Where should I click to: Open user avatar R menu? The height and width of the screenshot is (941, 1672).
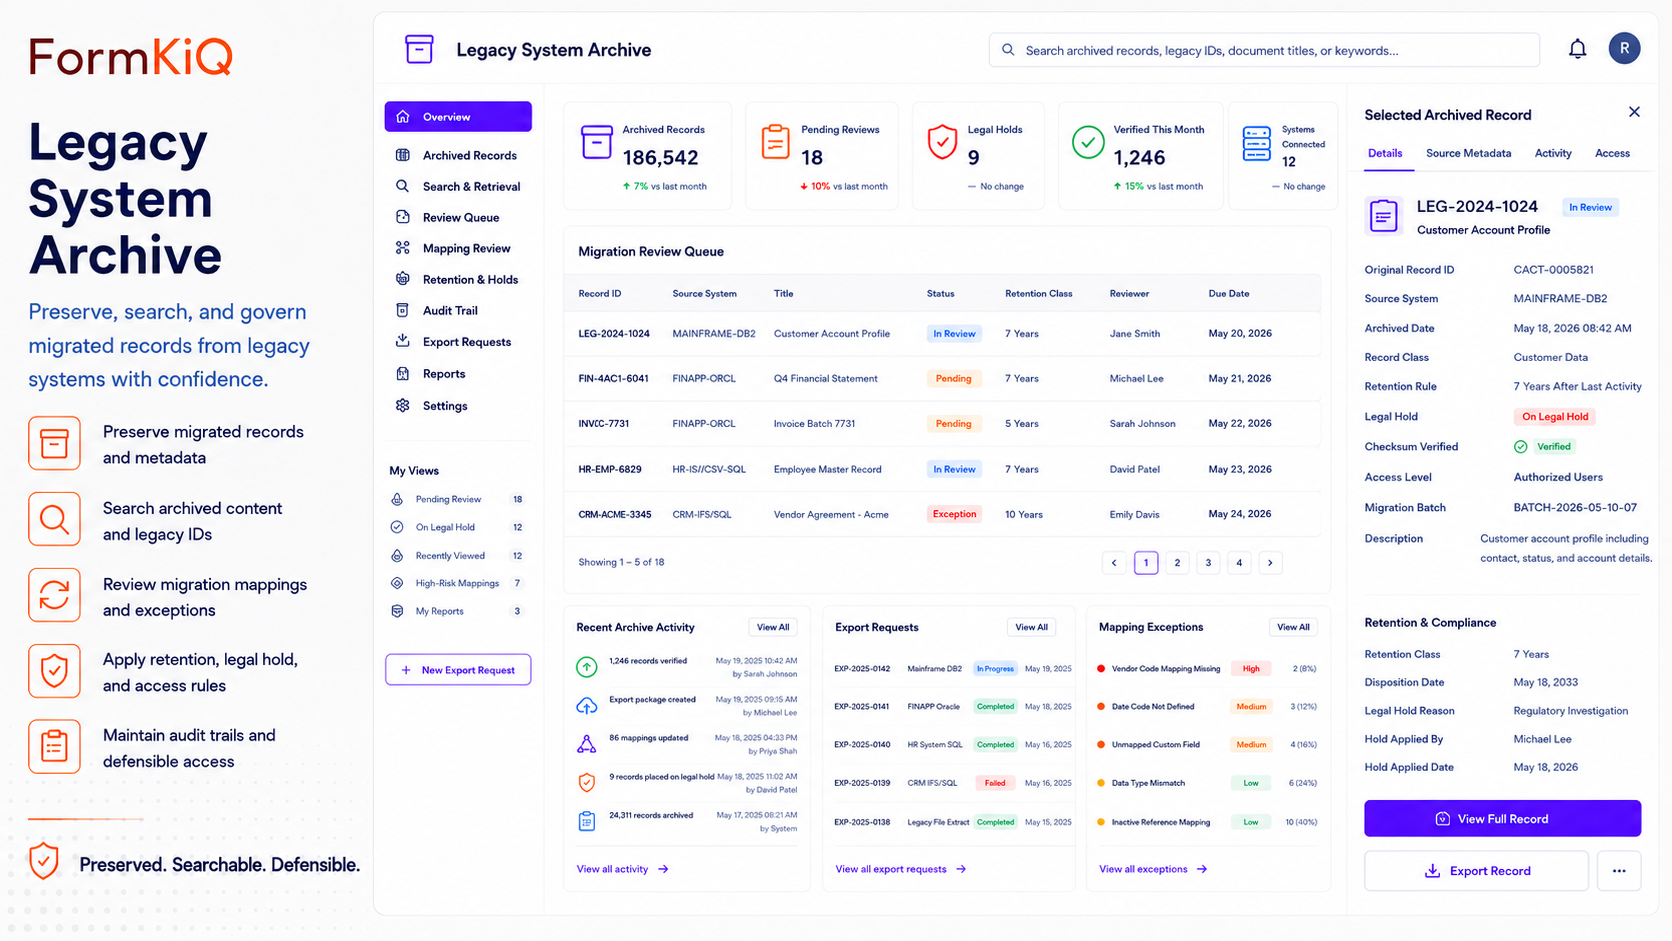1624,48
